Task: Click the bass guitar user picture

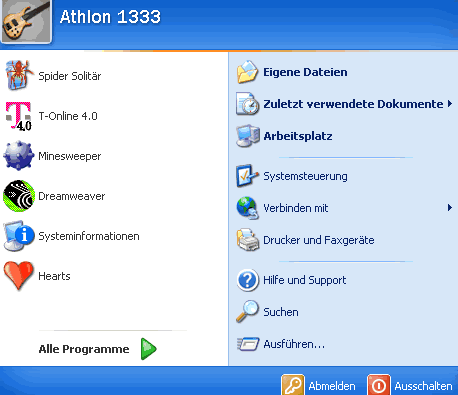Action: coord(26,21)
